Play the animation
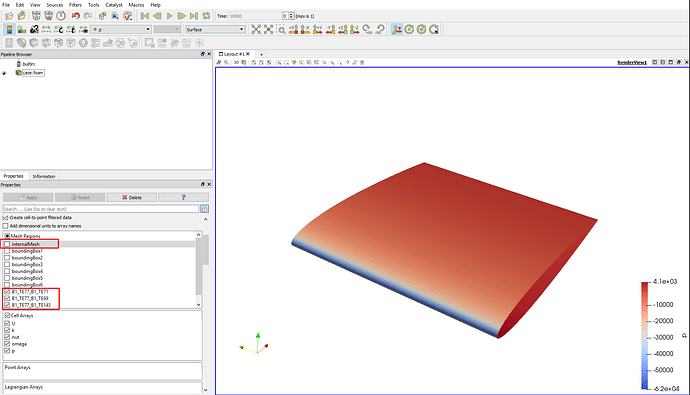The height and width of the screenshot is (395, 690). (x=169, y=16)
